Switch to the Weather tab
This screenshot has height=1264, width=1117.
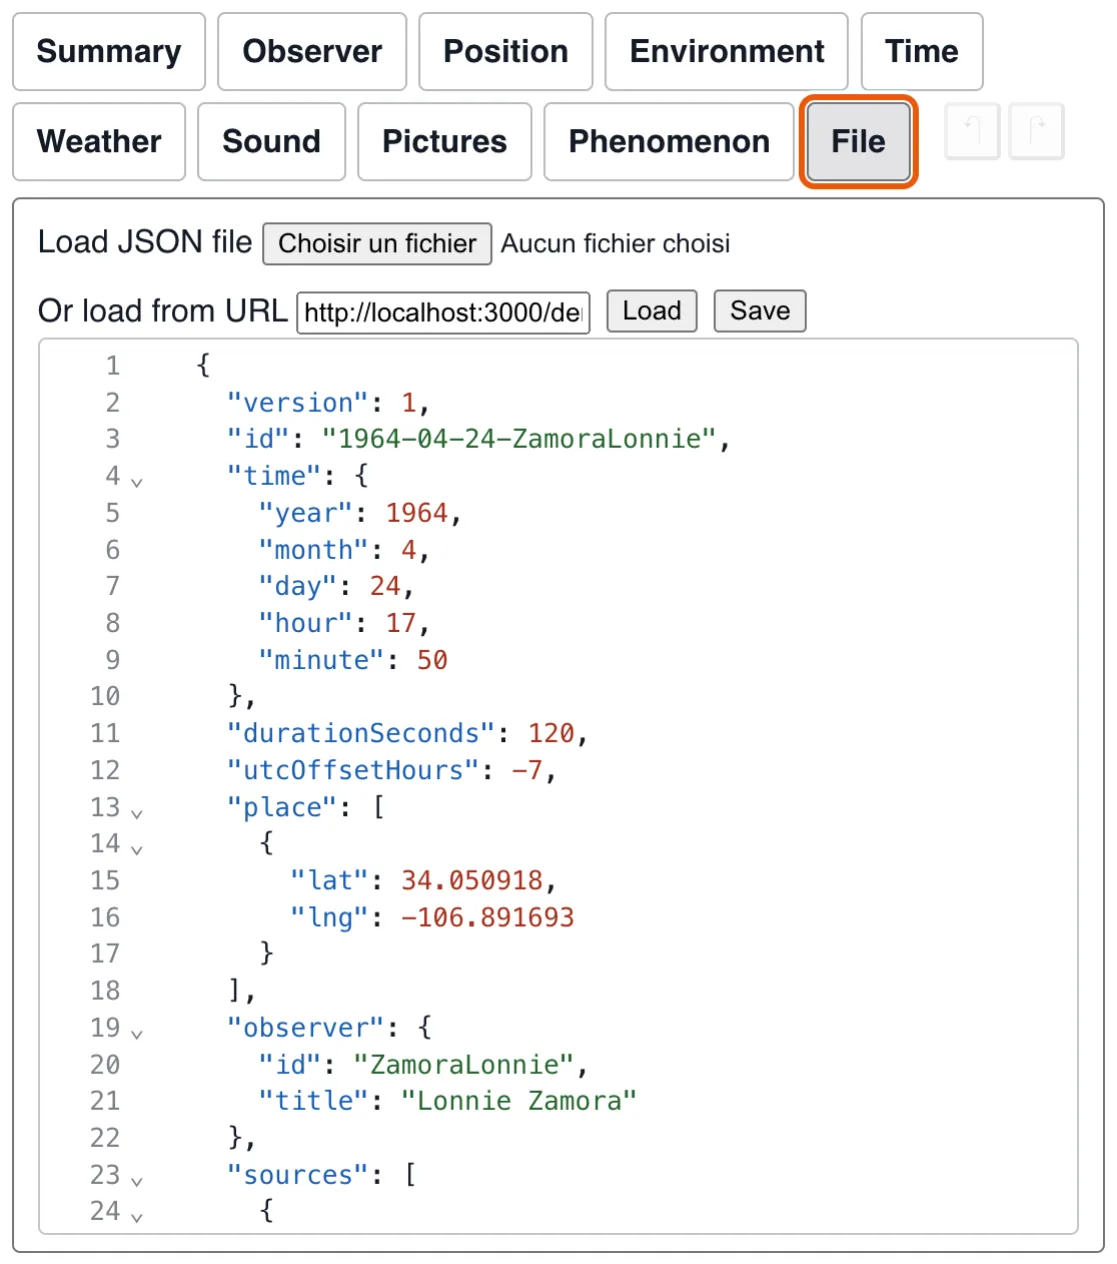pyautogui.click(x=99, y=142)
